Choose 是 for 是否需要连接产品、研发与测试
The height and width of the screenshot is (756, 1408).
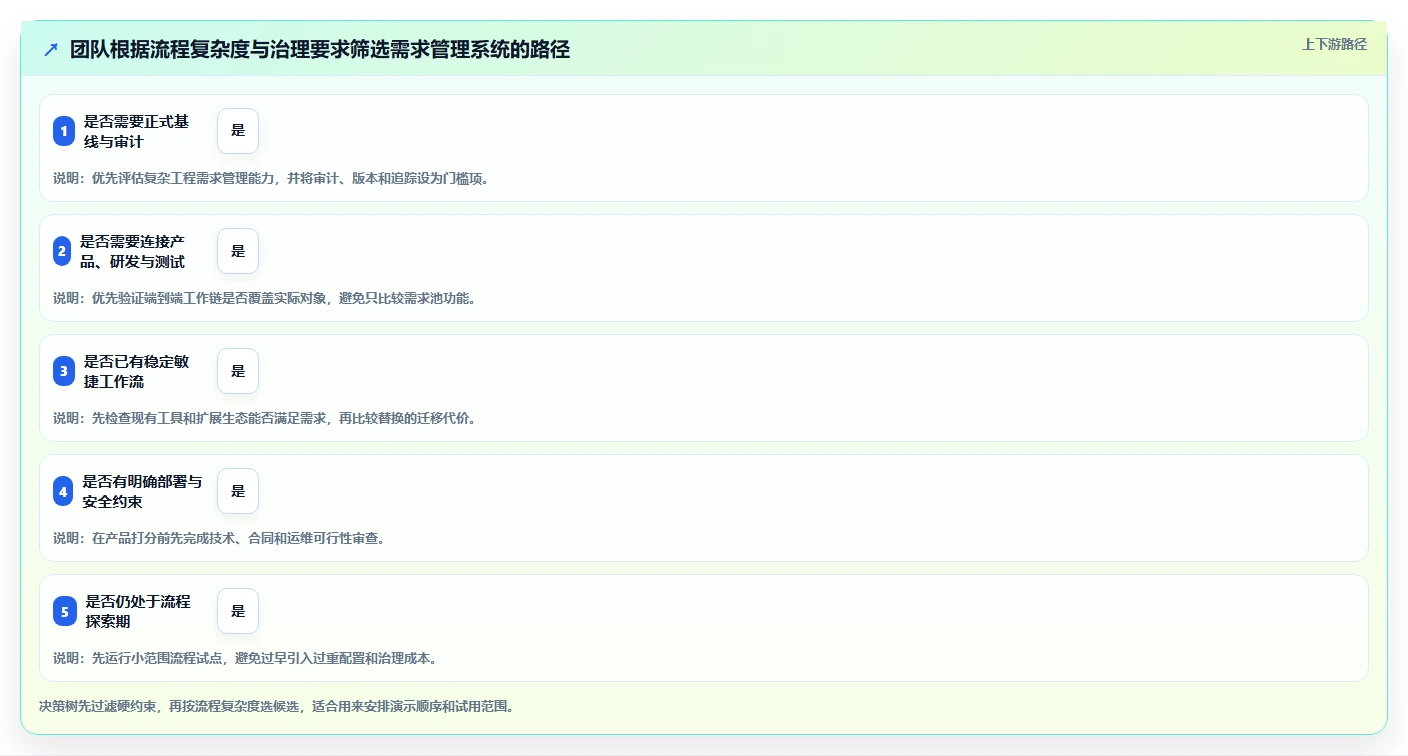pos(238,251)
